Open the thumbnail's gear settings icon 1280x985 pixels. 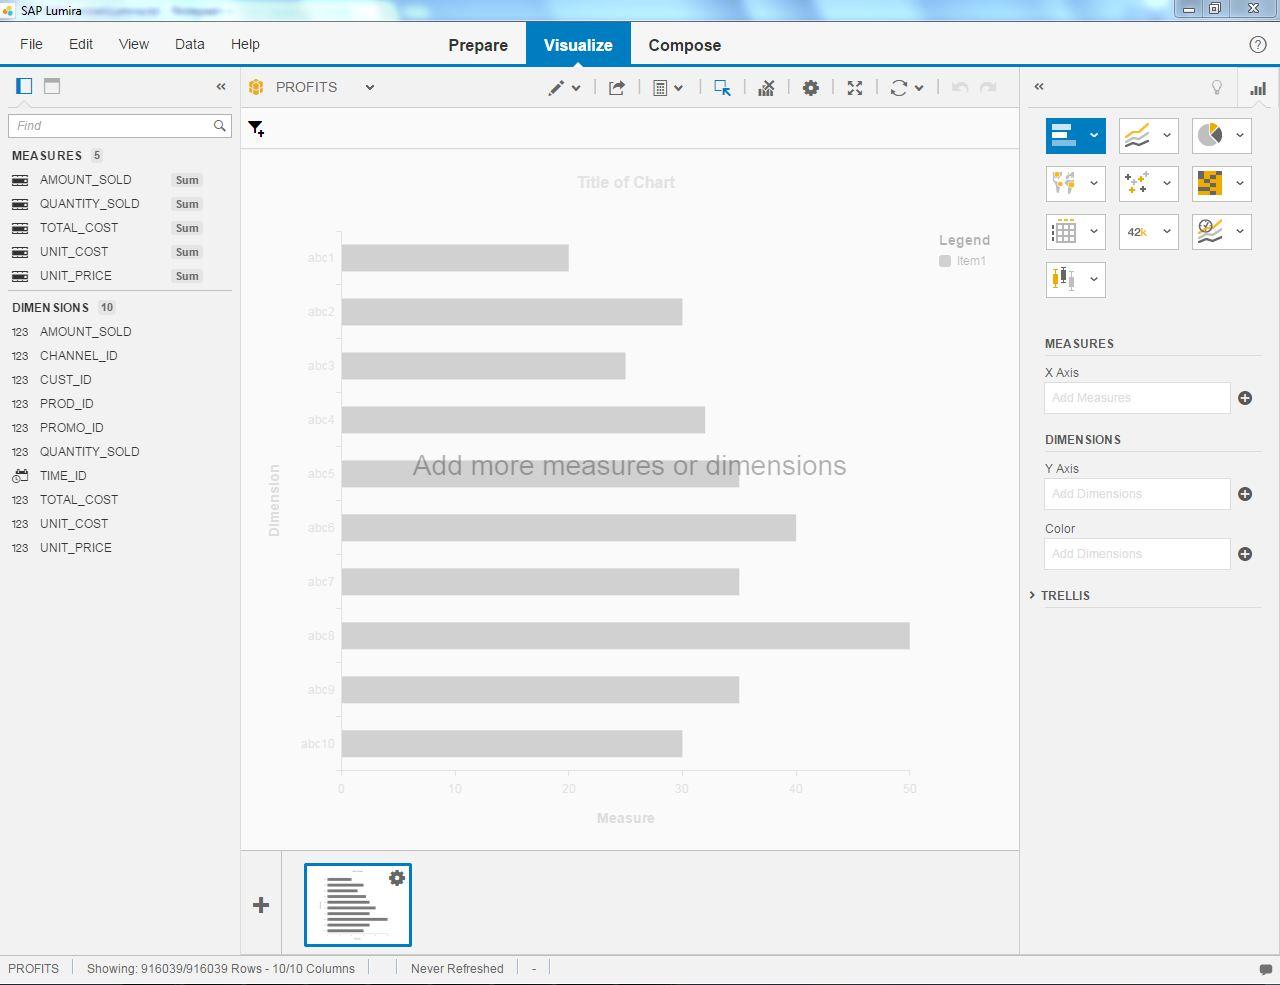point(397,878)
